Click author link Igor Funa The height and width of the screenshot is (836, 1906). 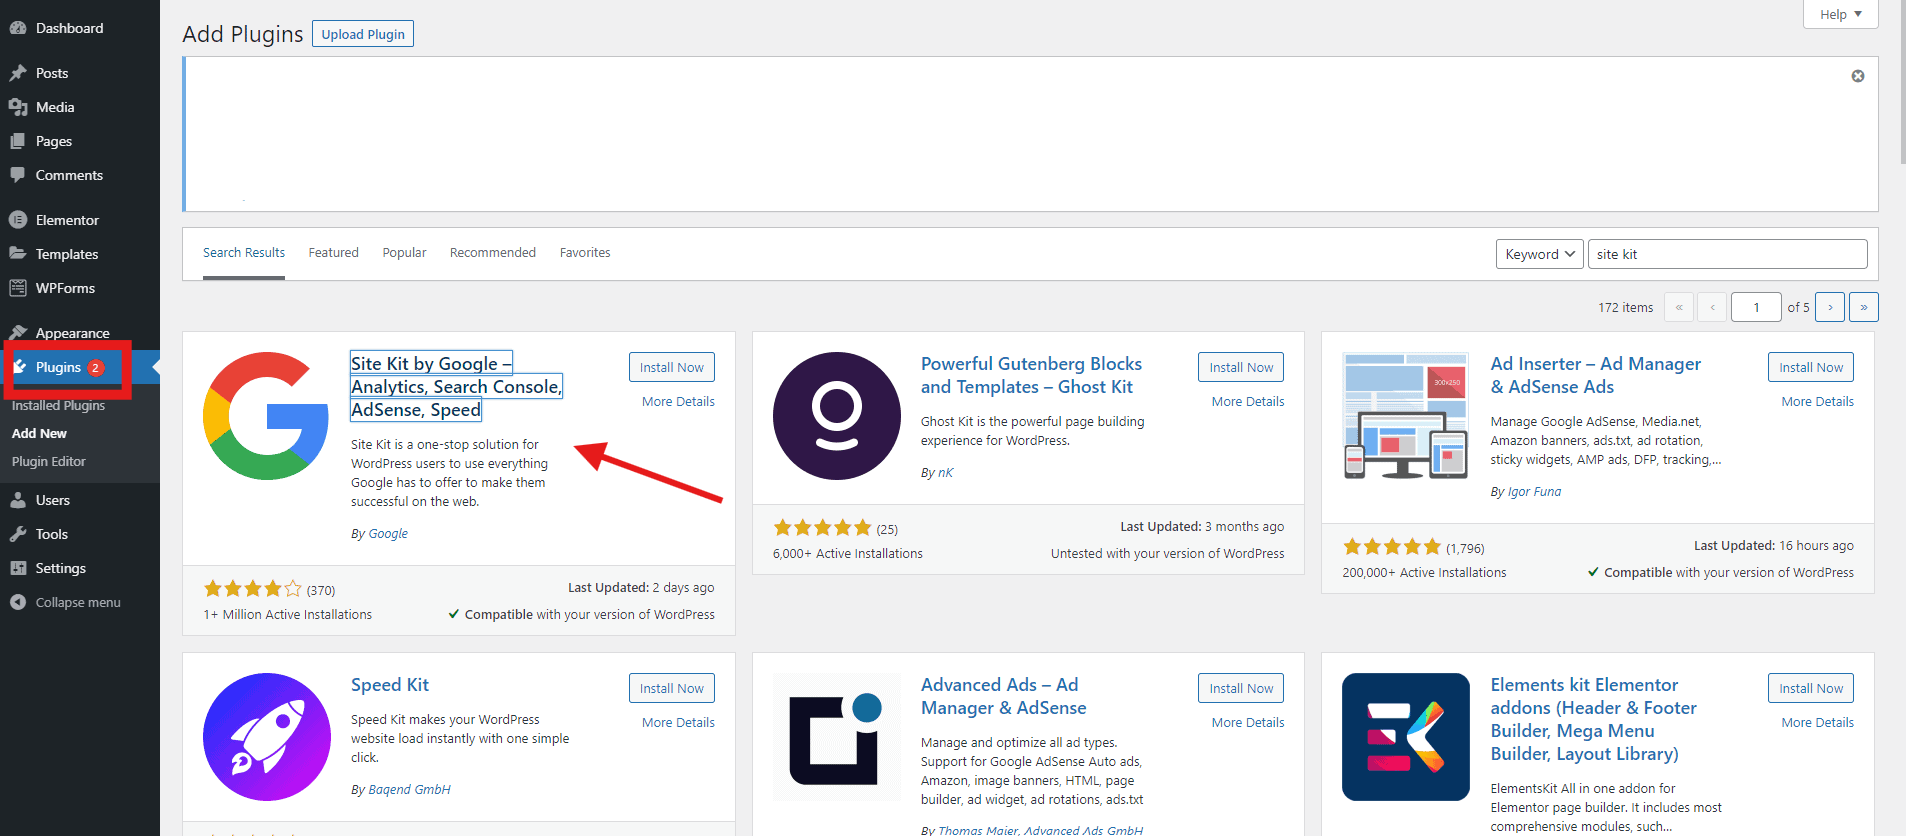1534,491
